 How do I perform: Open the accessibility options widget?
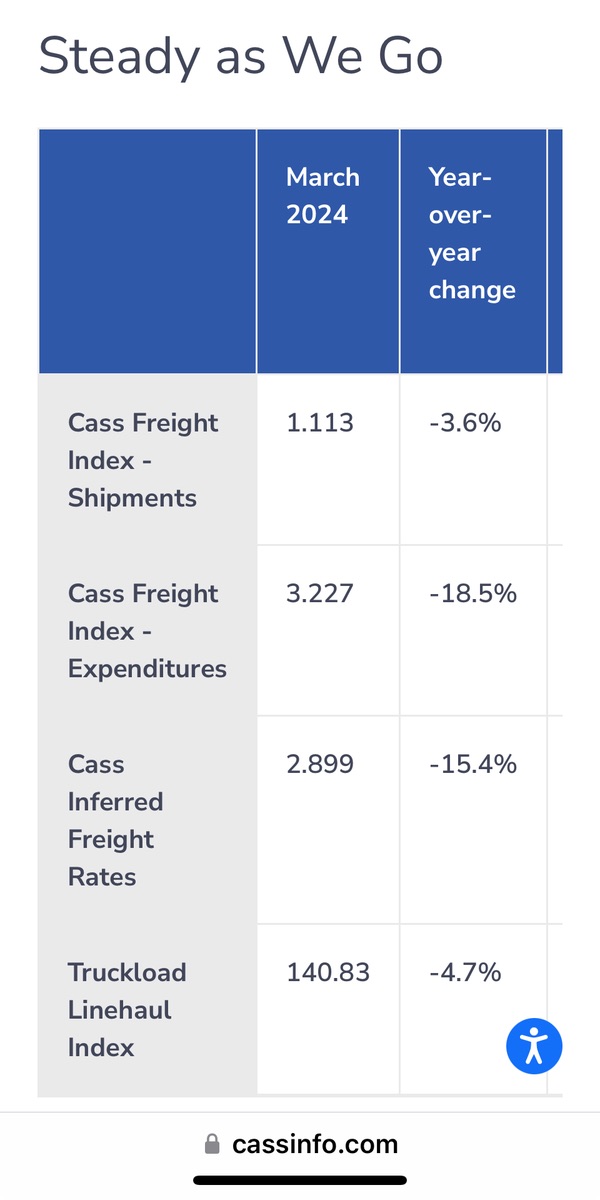click(534, 1046)
